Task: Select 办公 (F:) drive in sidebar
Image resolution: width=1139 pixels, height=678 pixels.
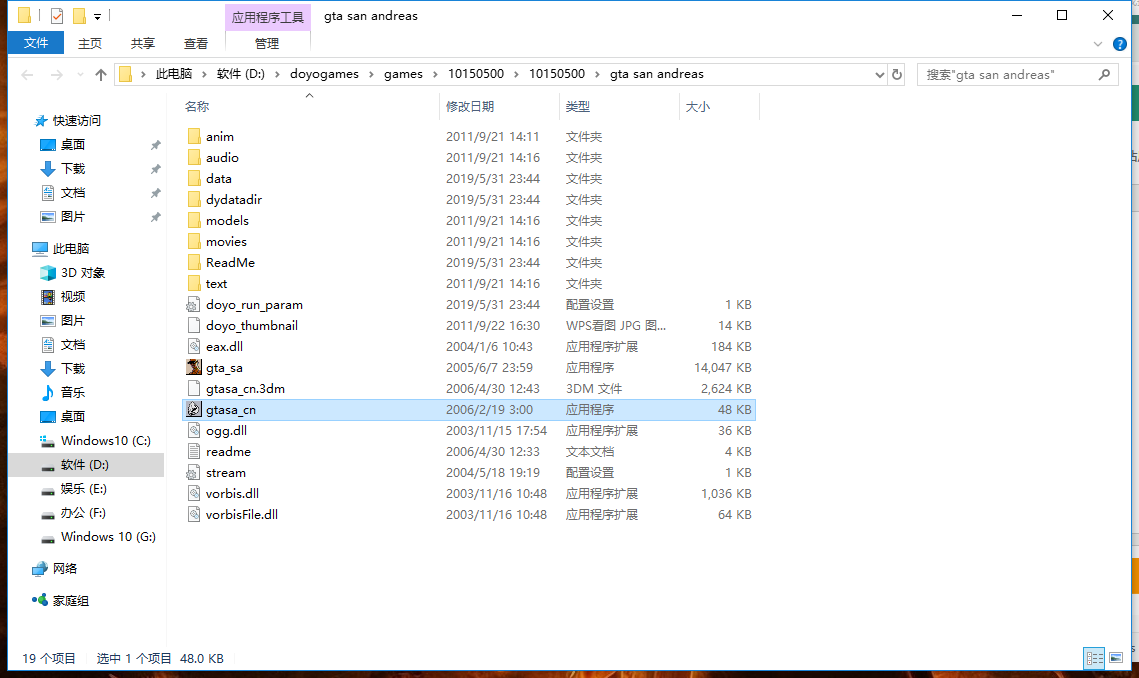Action: (73, 512)
